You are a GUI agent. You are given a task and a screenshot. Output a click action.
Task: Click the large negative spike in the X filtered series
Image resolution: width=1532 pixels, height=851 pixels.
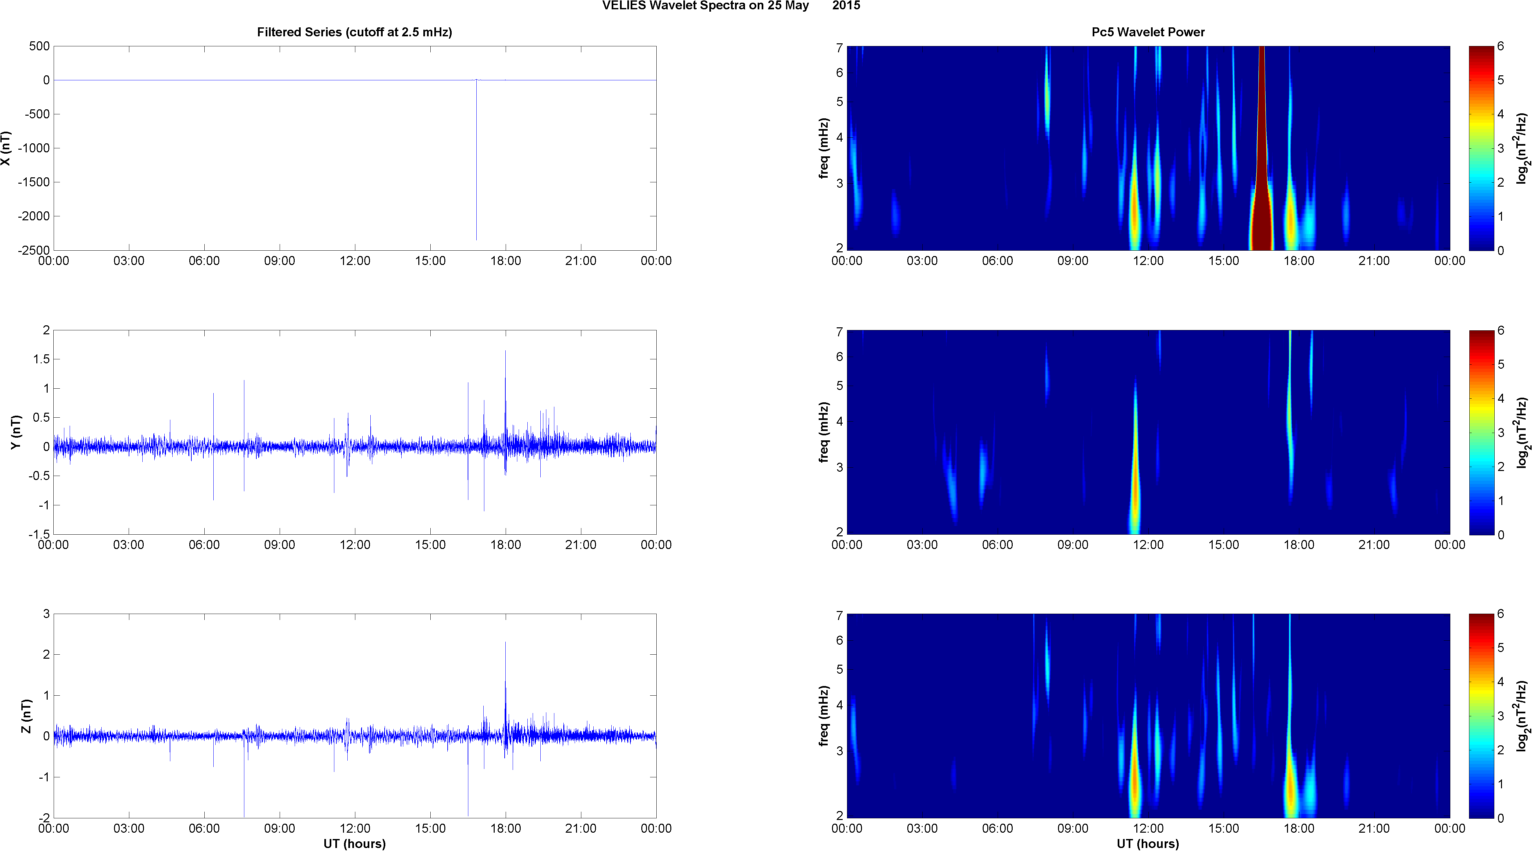pyautogui.click(x=476, y=160)
